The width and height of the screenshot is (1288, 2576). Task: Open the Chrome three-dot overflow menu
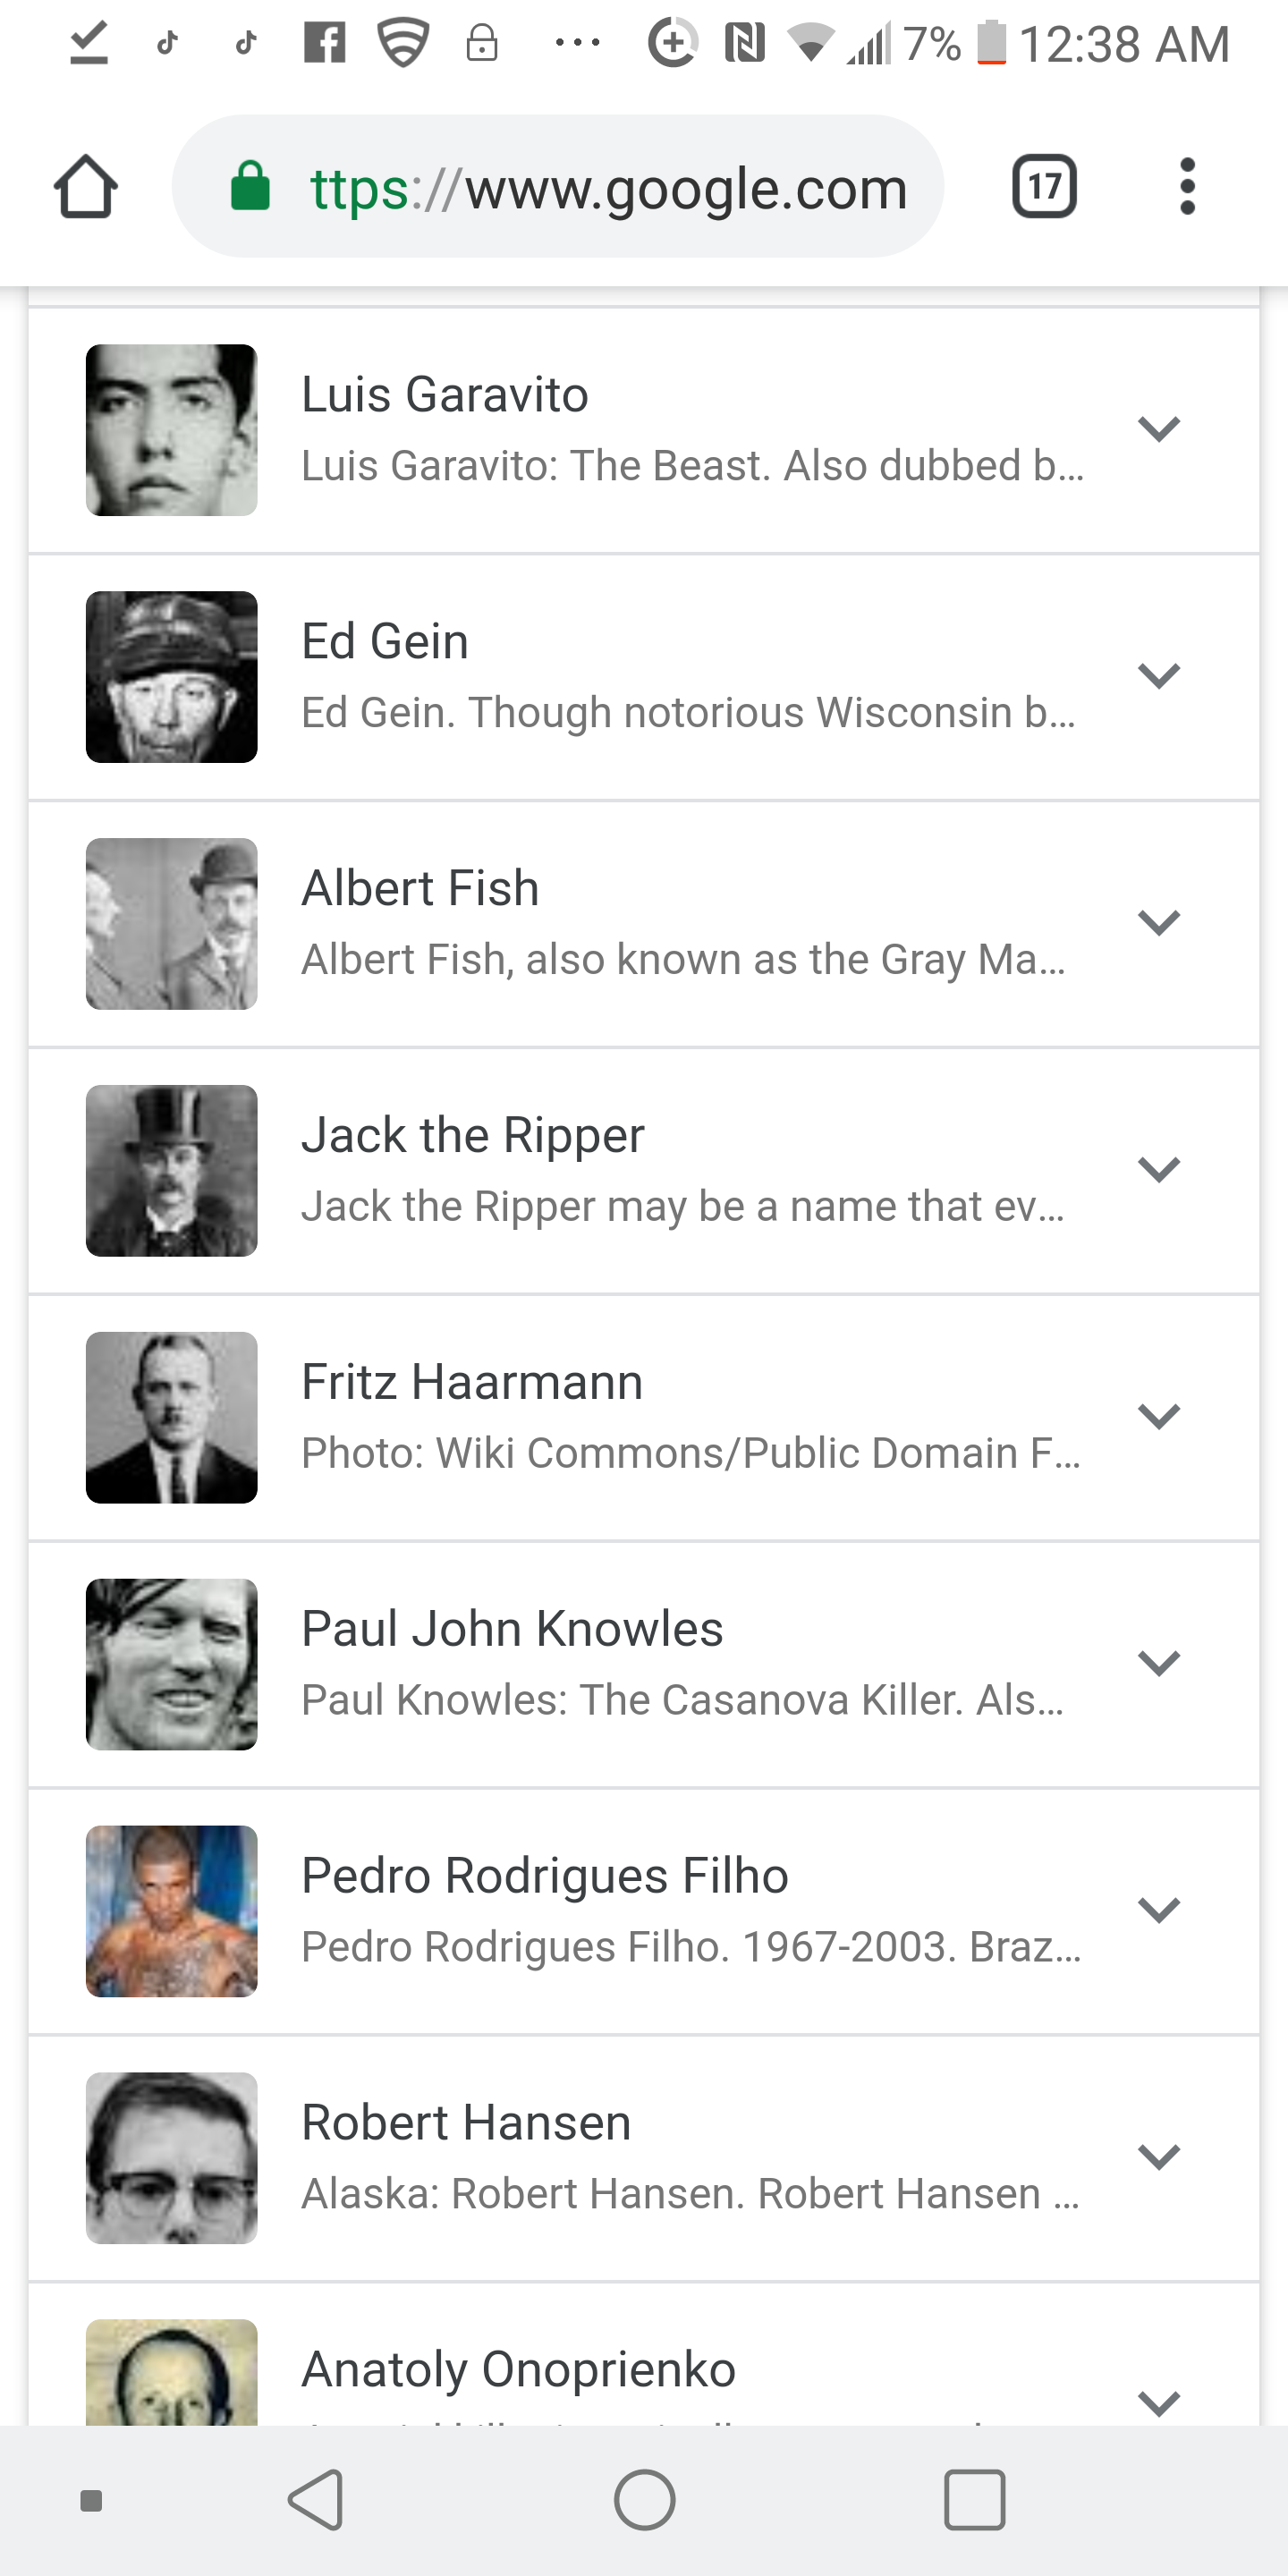[x=1187, y=187]
